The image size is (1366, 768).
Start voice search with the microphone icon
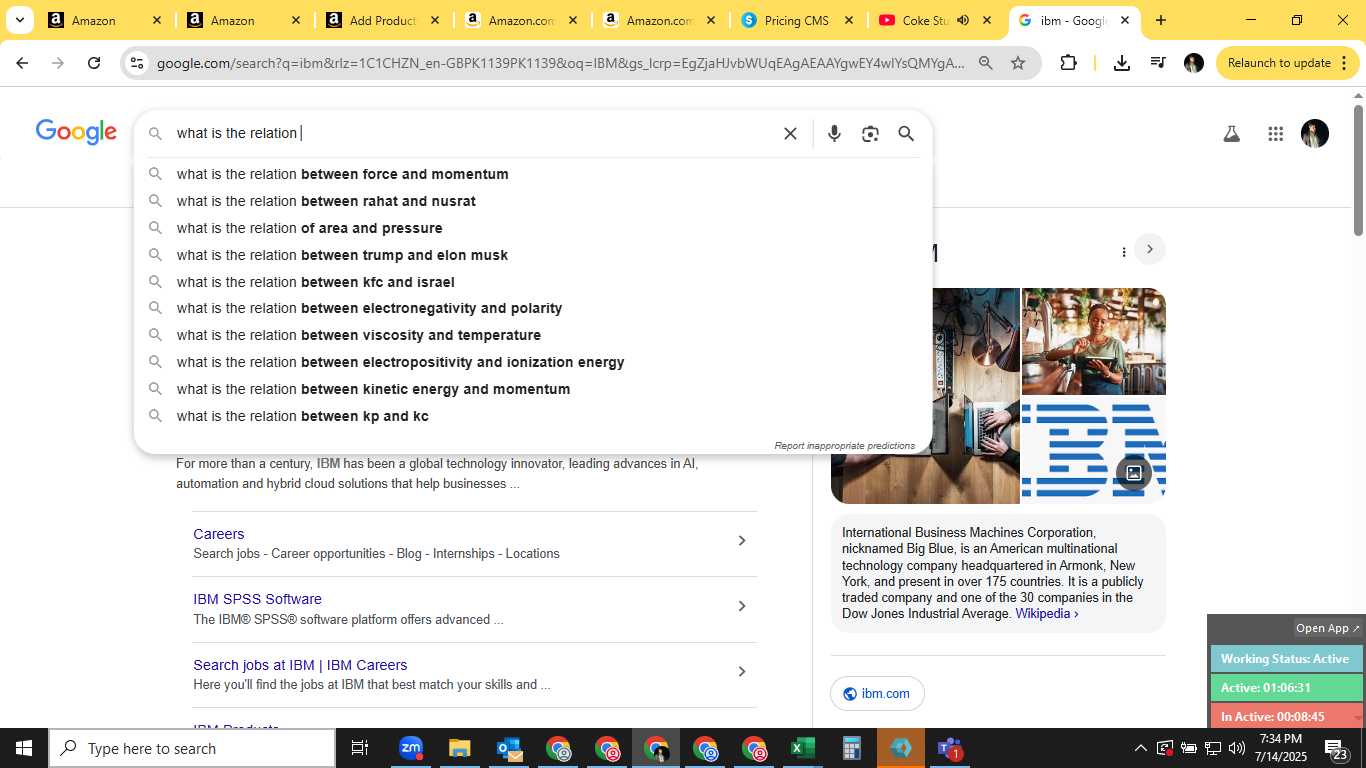[x=834, y=133]
